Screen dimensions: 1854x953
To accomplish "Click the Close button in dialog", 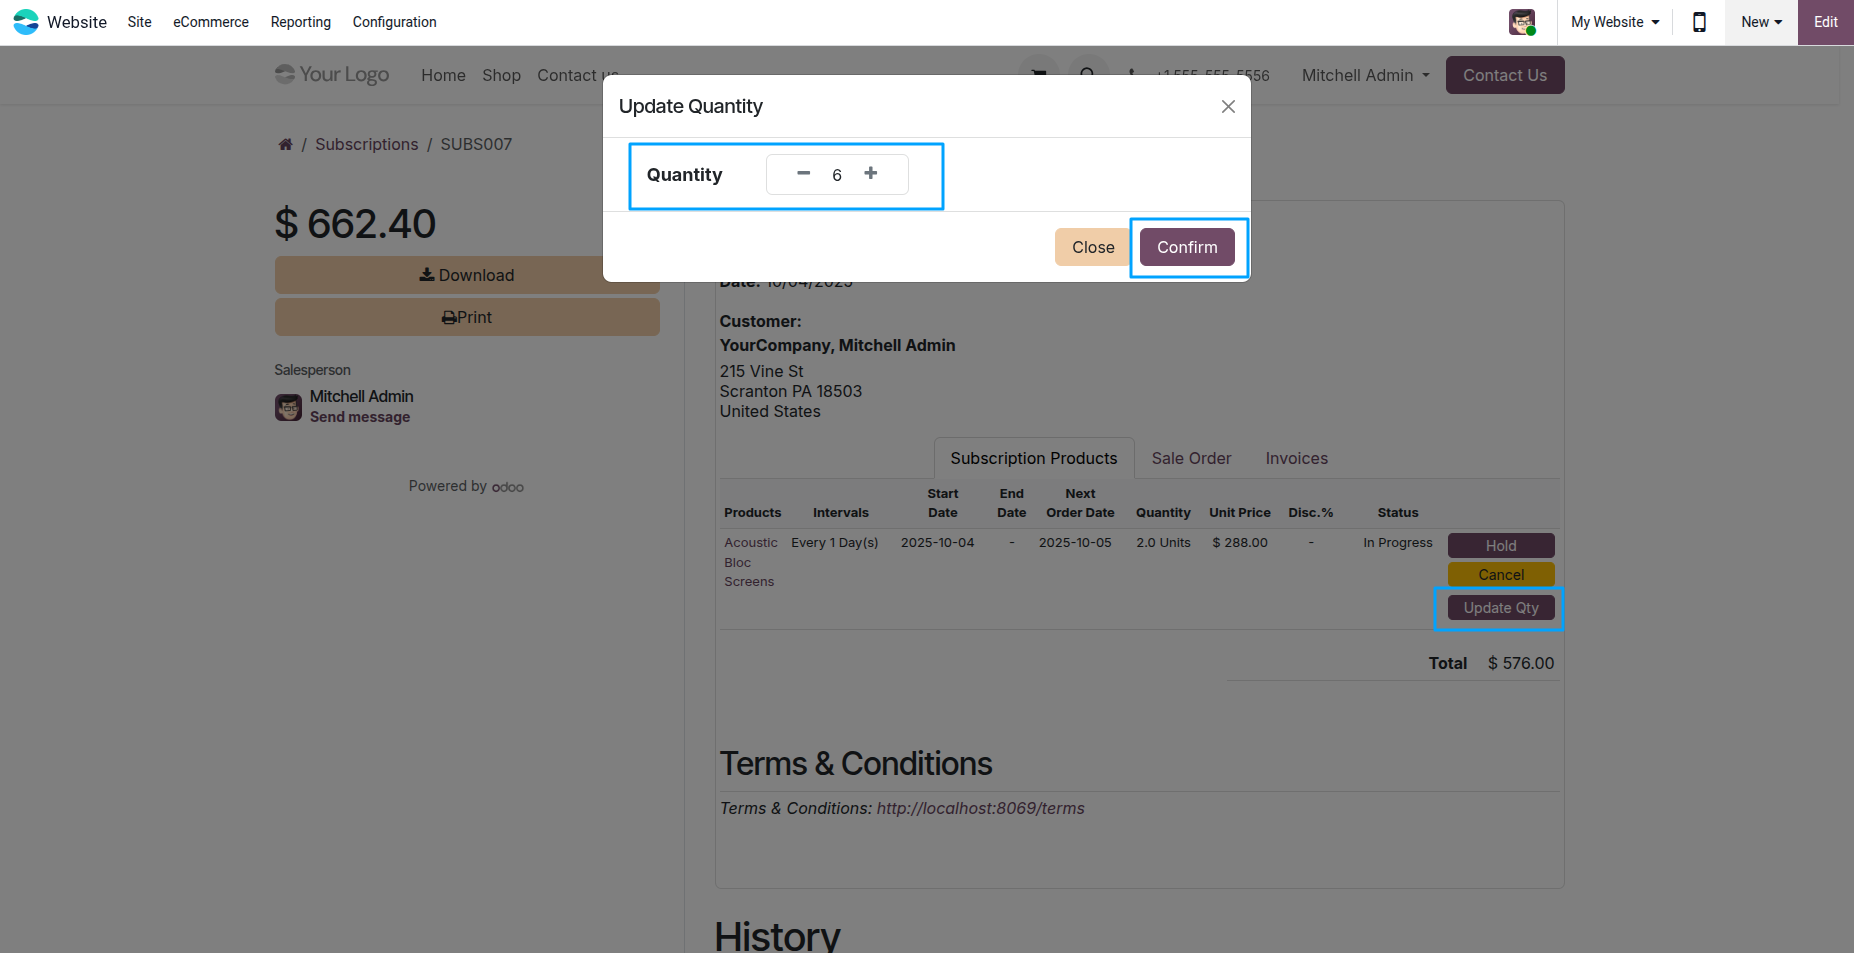I will 1093,247.
